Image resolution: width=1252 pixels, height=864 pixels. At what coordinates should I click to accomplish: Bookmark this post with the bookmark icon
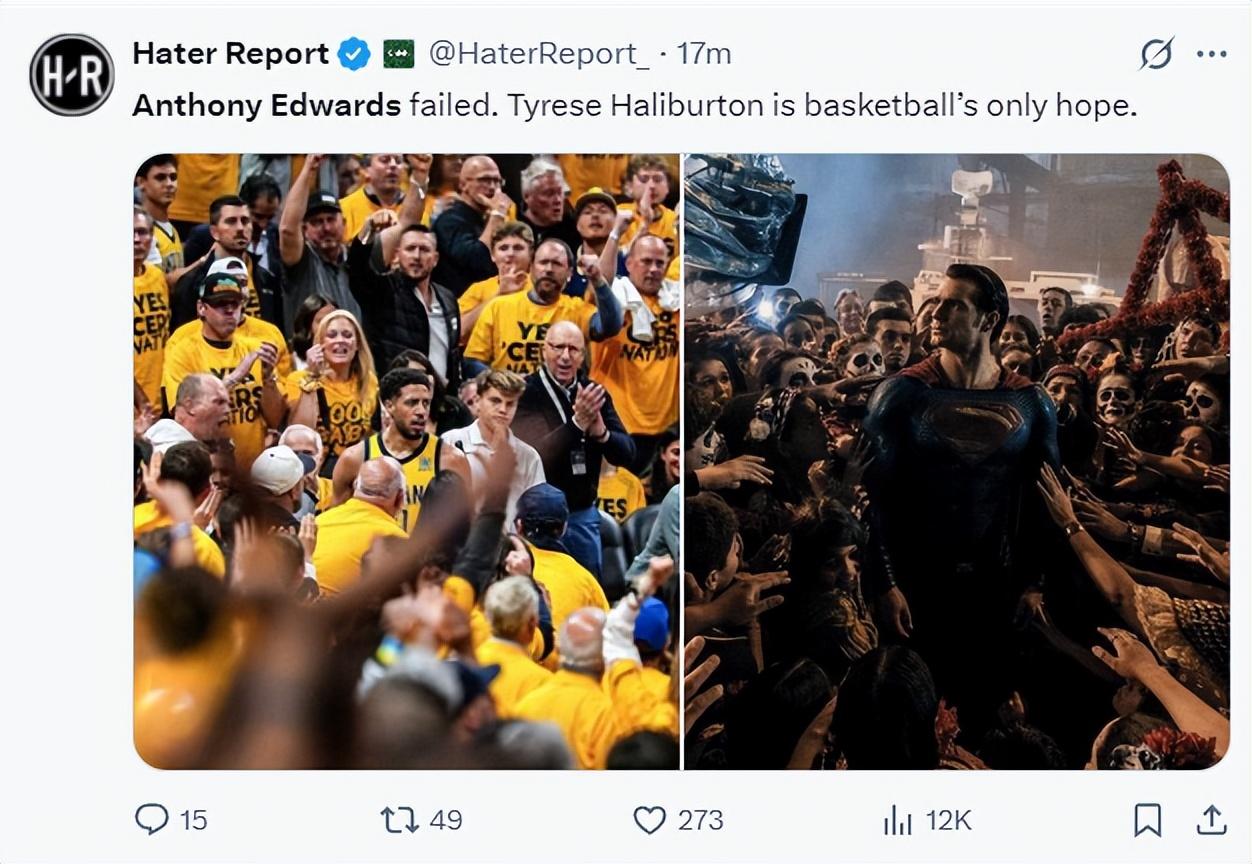(x=1147, y=820)
